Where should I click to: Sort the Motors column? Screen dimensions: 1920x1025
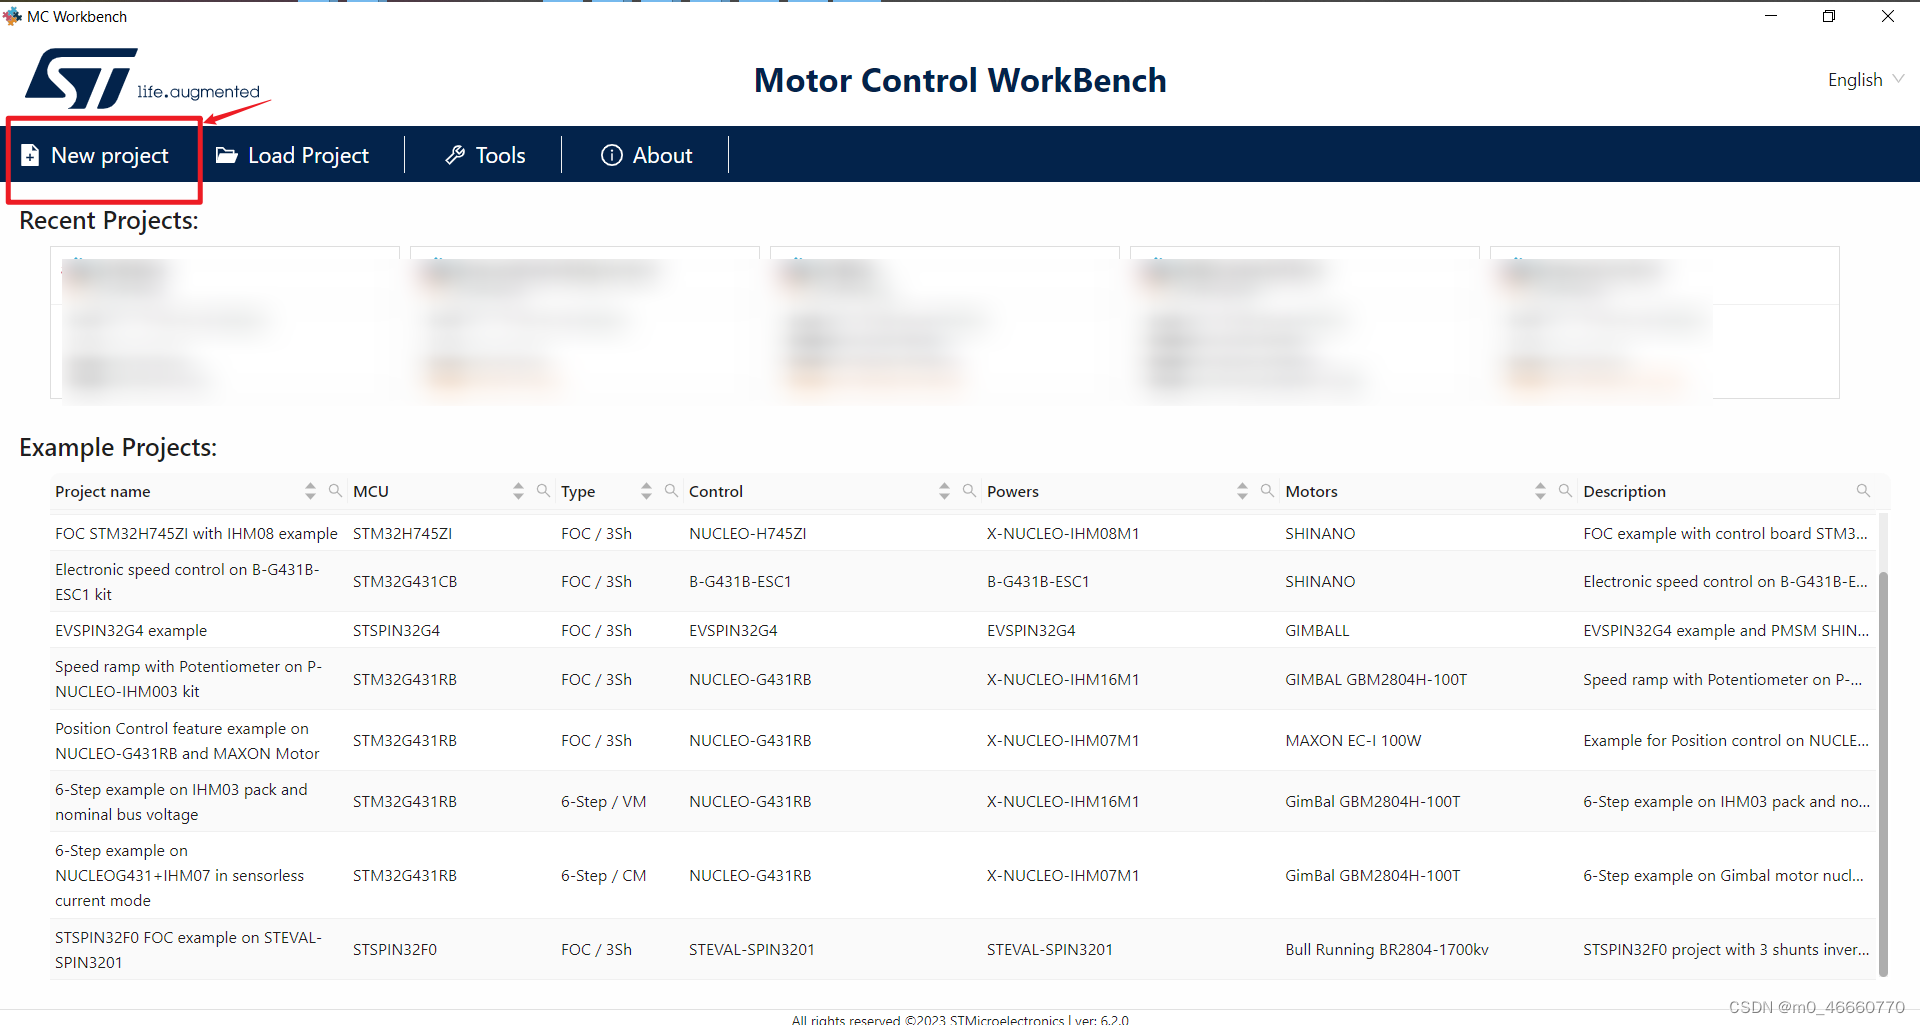tap(1540, 491)
